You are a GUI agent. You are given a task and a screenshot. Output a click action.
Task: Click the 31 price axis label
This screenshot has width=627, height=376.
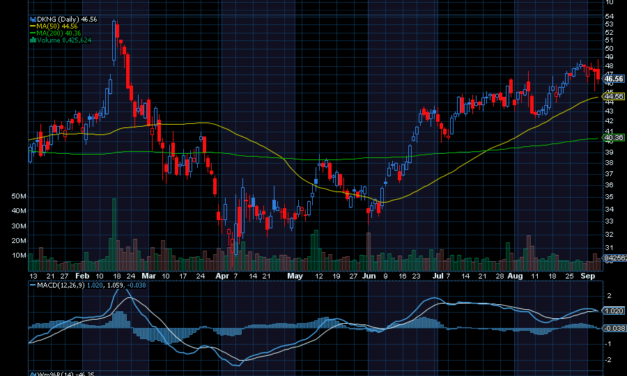[609, 248]
